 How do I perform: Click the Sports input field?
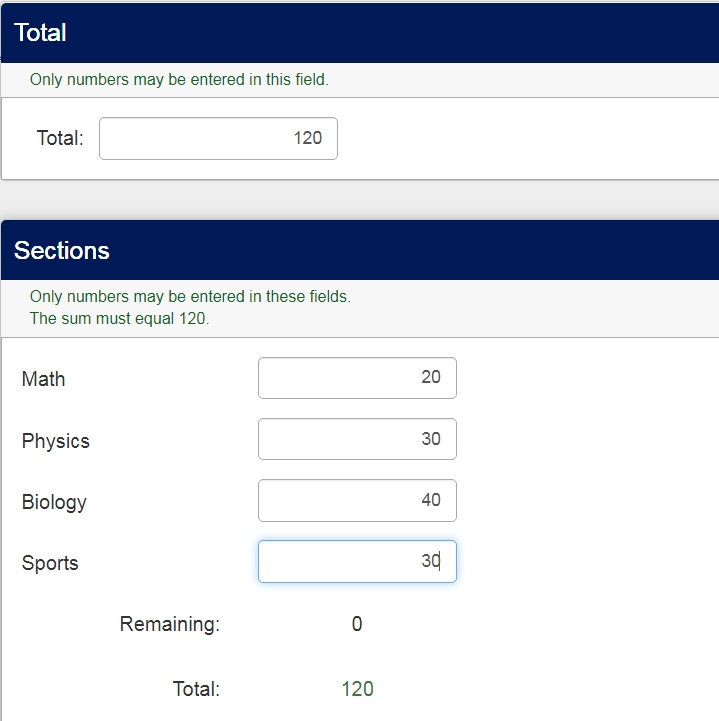pos(357,562)
